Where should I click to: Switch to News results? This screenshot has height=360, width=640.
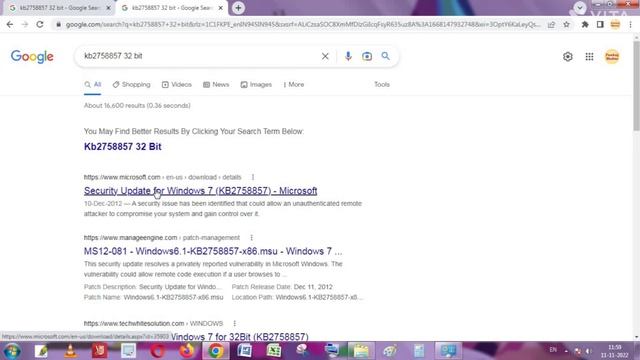coord(216,85)
